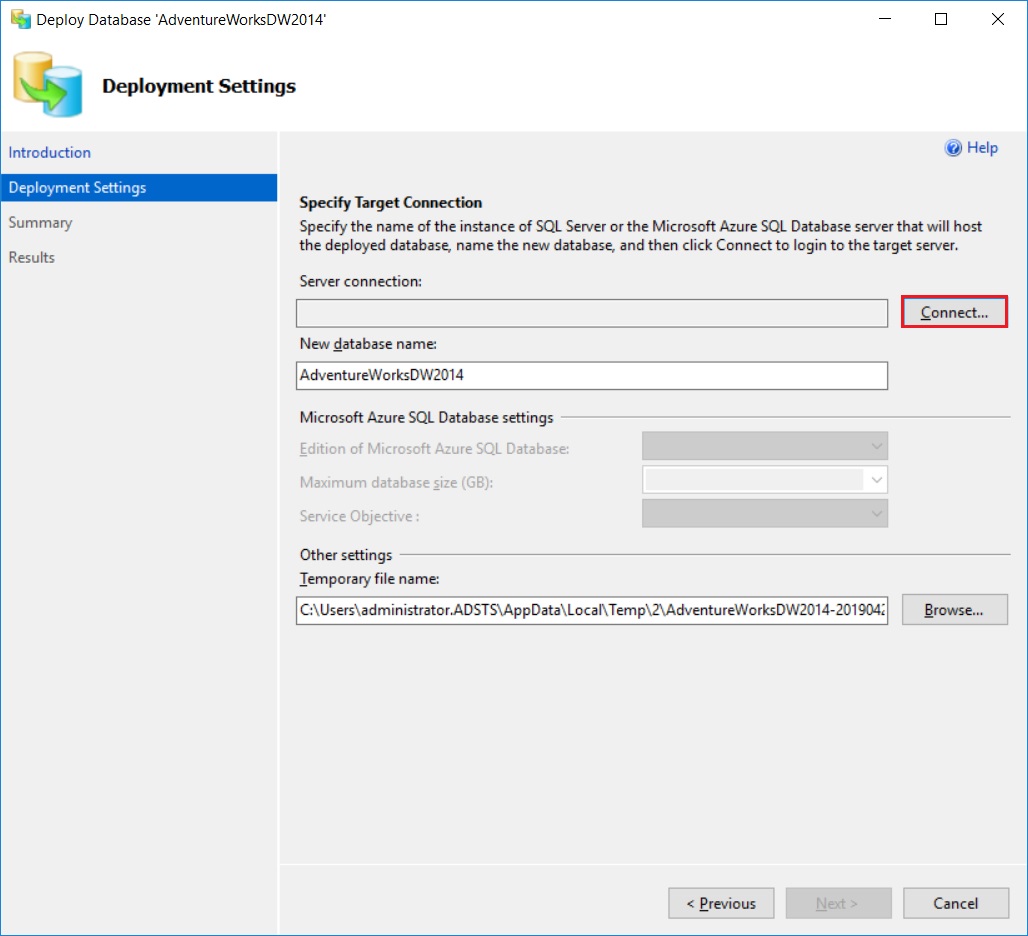Click the Other settings label

[x=346, y=555]
